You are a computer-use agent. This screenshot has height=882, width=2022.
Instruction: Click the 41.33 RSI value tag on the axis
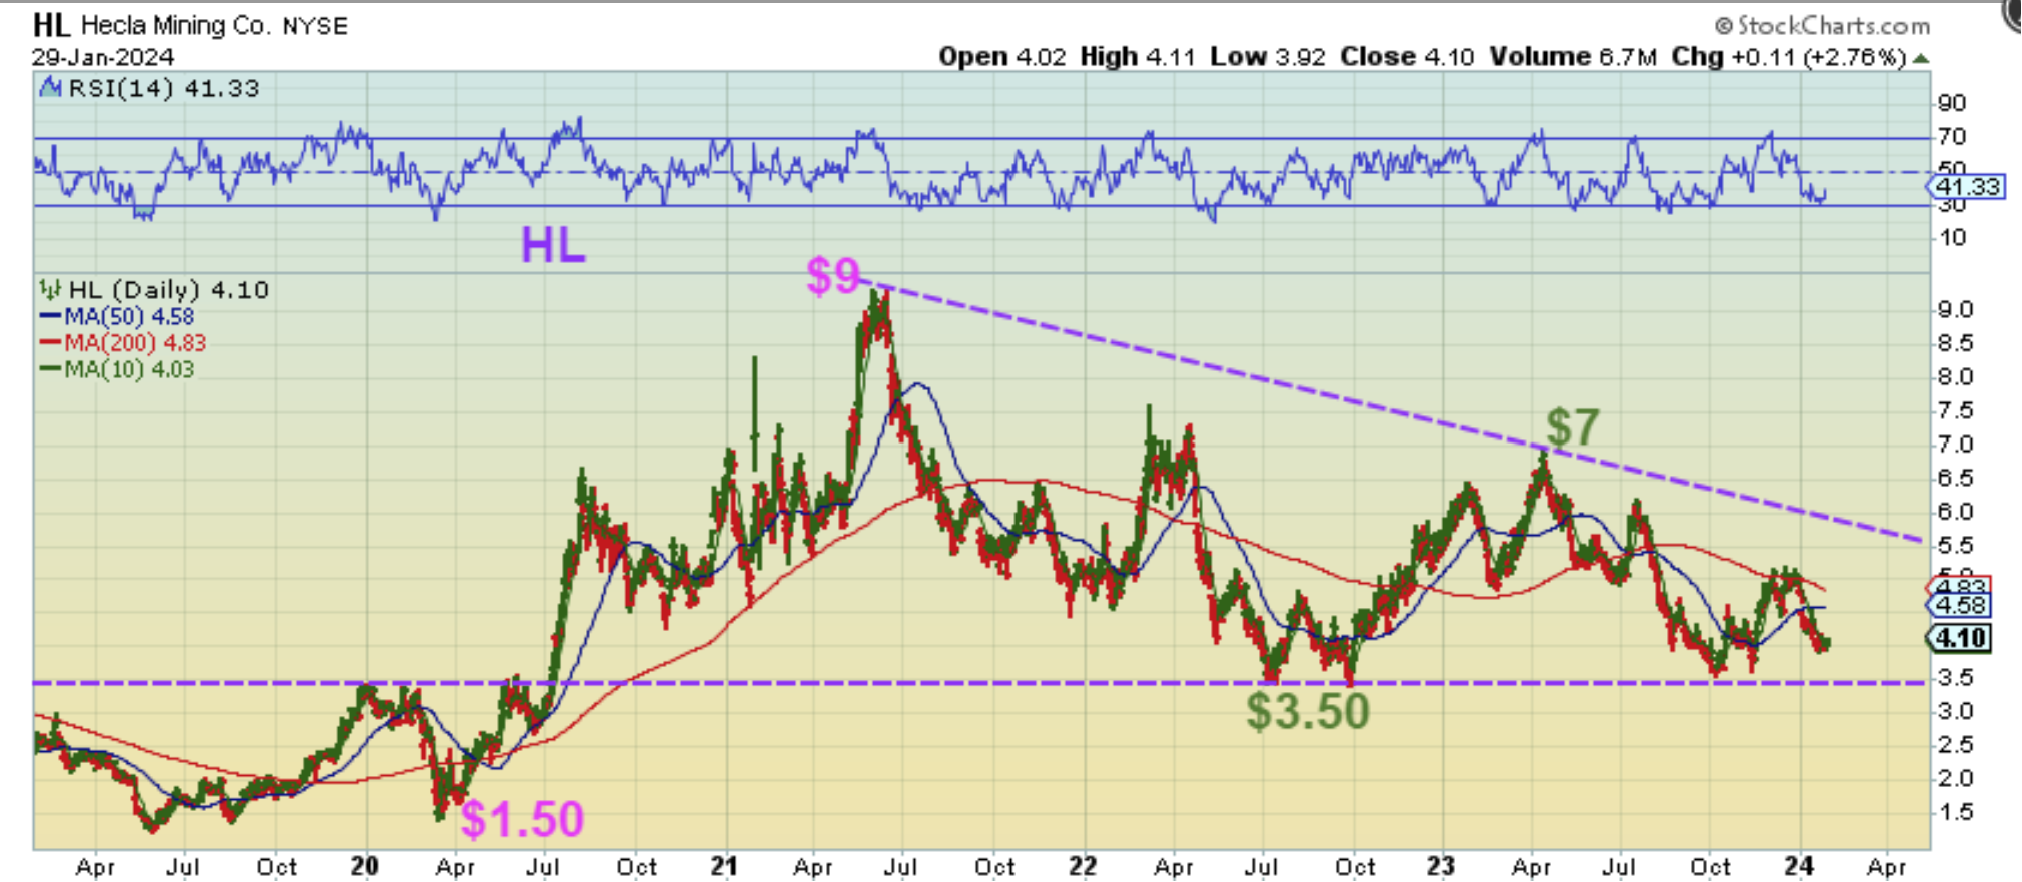[1967, 187]
